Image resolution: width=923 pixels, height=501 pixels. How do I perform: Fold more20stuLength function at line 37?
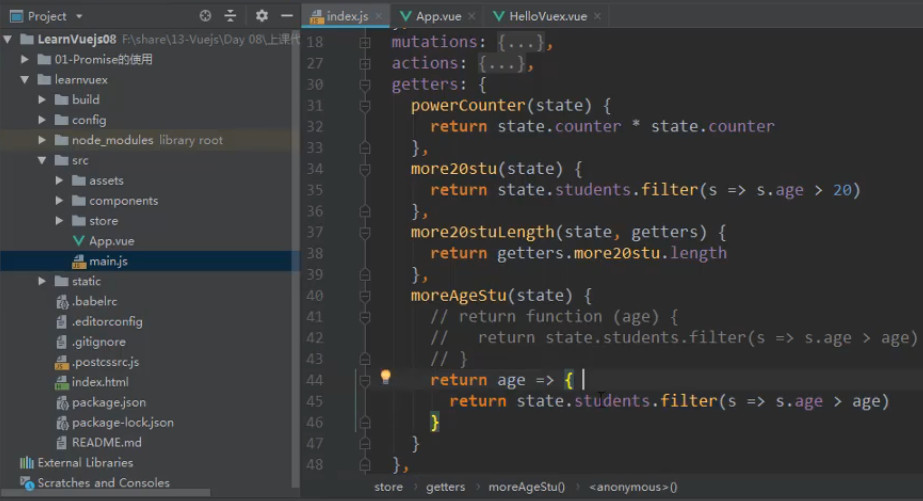[x=365, y=233]
